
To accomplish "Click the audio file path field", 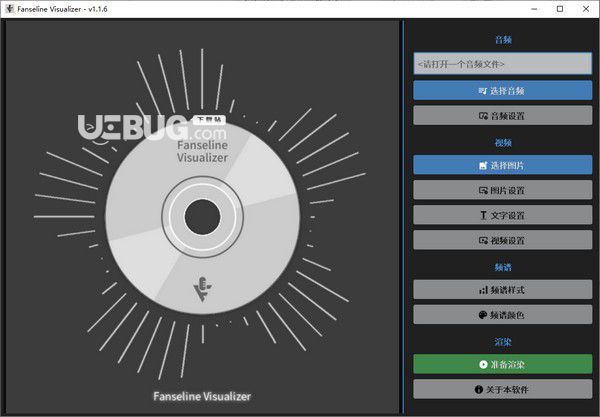I will [x=502, y=64].
